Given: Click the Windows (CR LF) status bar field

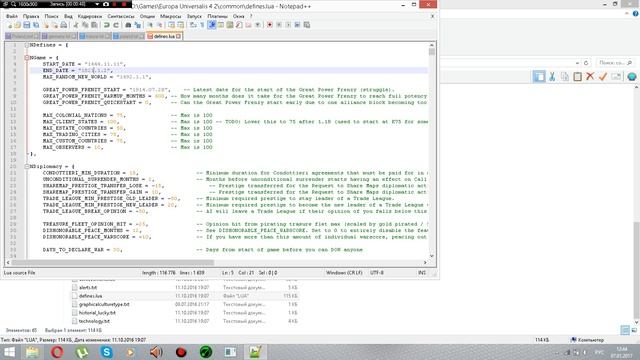Looking at the screenshot, I should pos(344,273).
